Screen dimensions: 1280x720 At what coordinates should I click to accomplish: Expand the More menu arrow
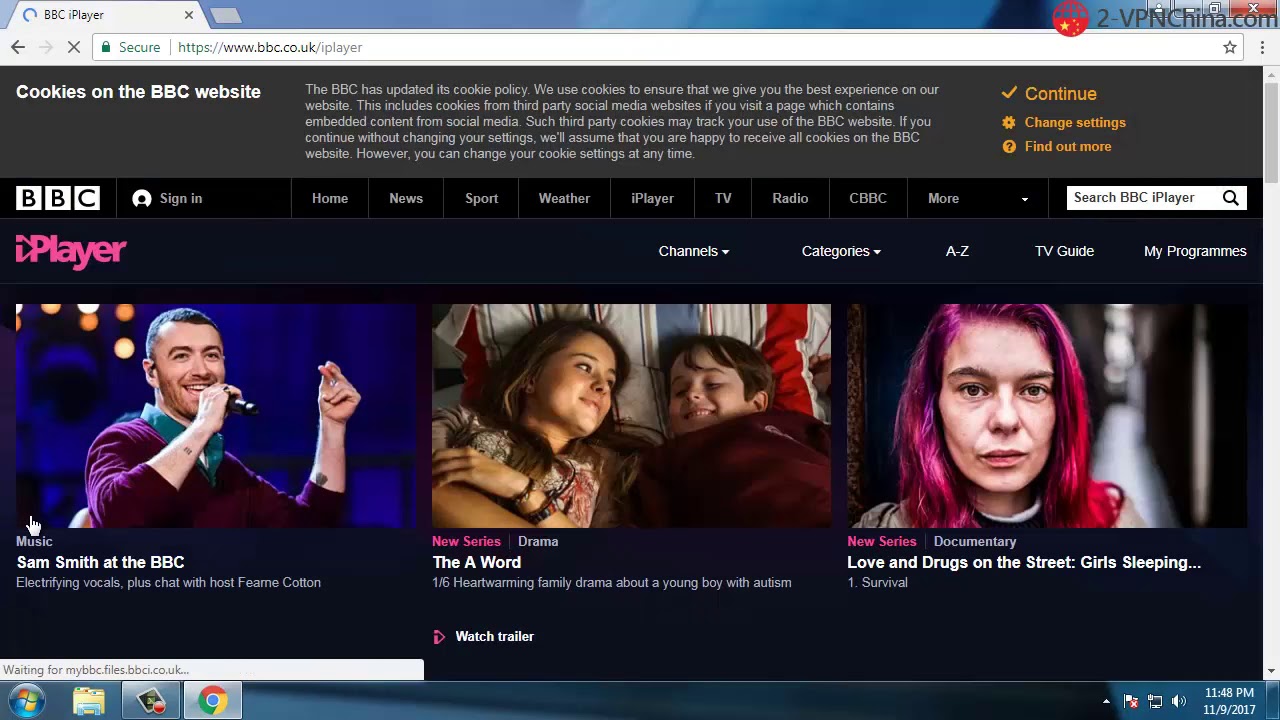1024,199
